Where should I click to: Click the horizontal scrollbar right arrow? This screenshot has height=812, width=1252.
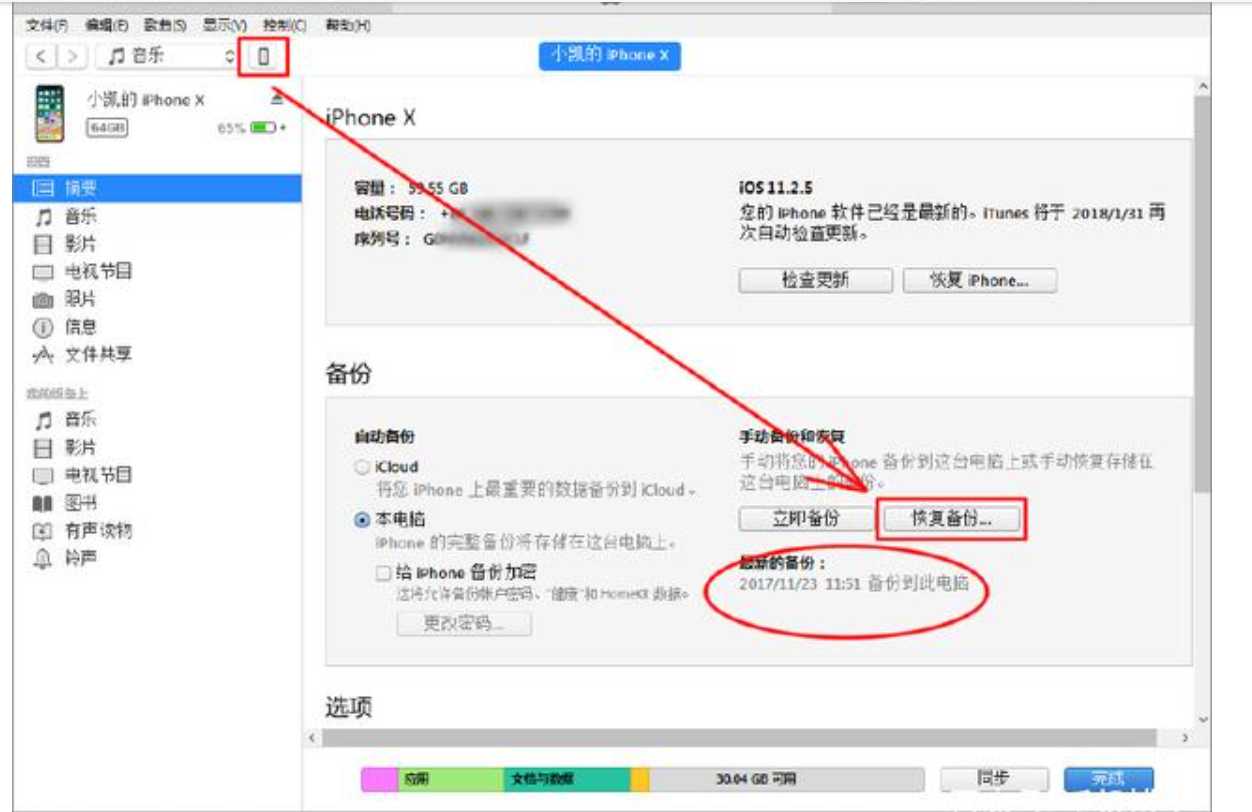[1184, 738]
